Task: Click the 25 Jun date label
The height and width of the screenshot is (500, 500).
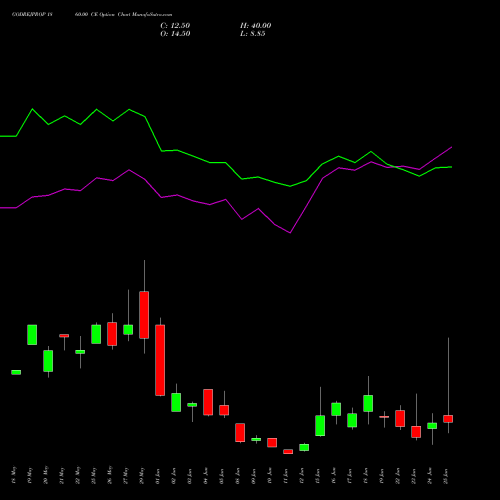Action: [446, 476]
